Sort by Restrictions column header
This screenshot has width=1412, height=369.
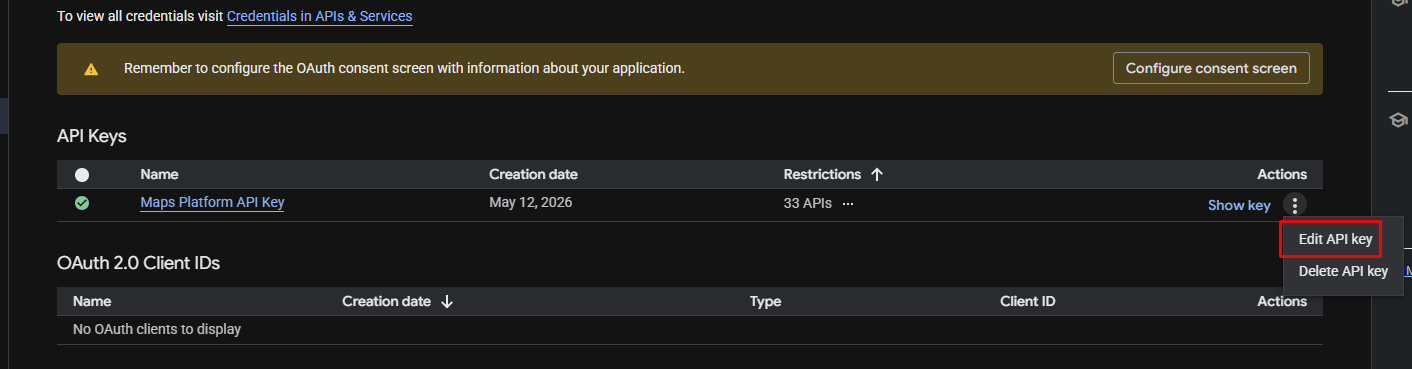coord(822,174)
